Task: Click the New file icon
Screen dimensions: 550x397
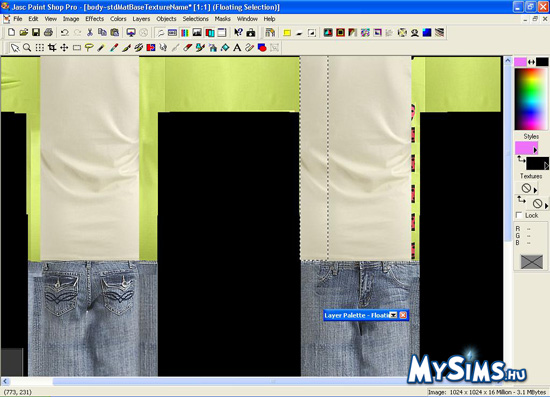Action: pyautogui.click(x=12, y=33)
